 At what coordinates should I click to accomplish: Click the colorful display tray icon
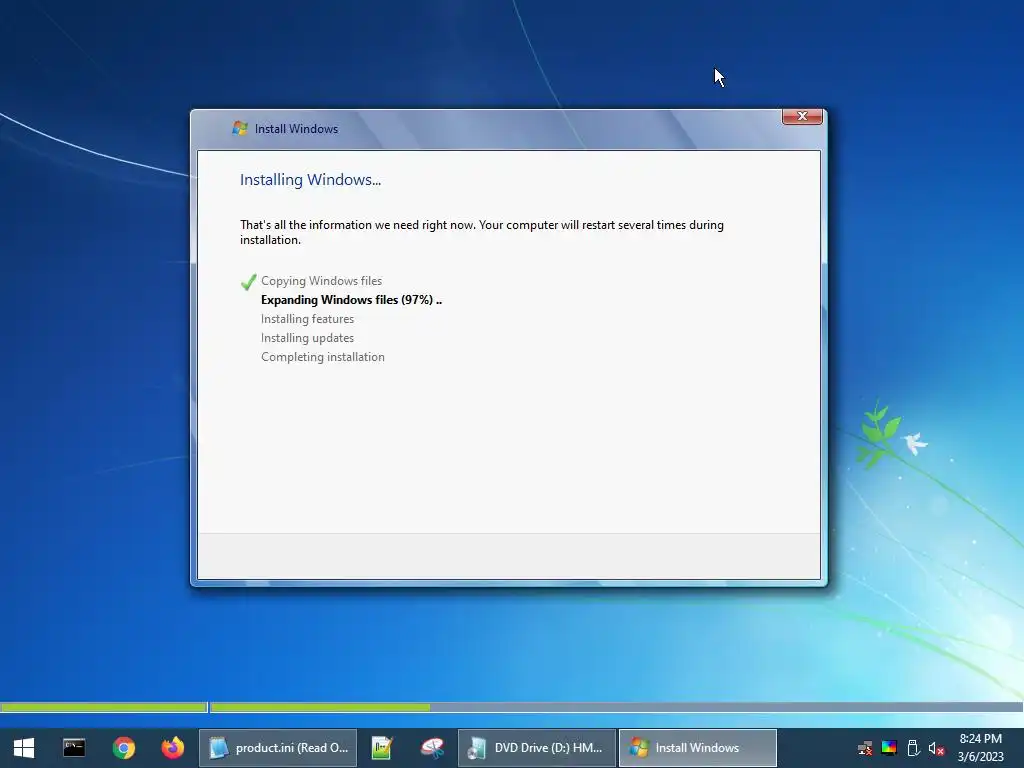tap(889, 748)
